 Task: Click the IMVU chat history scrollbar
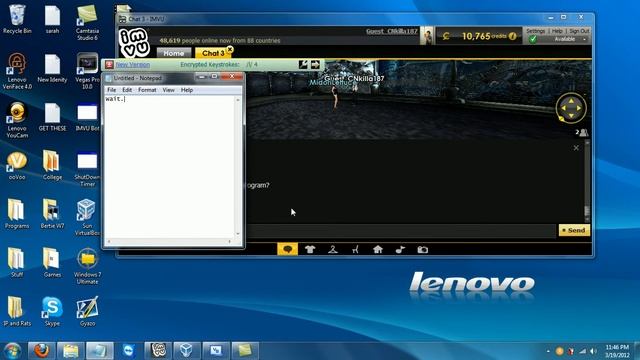click(x=587, y=182)
